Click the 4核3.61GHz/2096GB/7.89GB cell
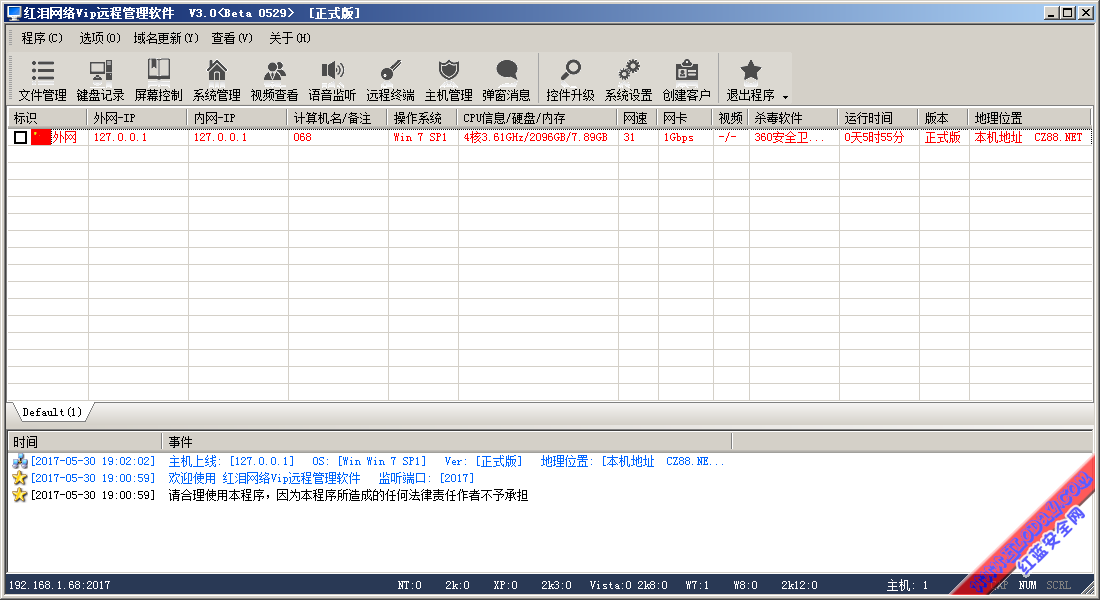Screen dimensions: 1100x600 point(535,137)
